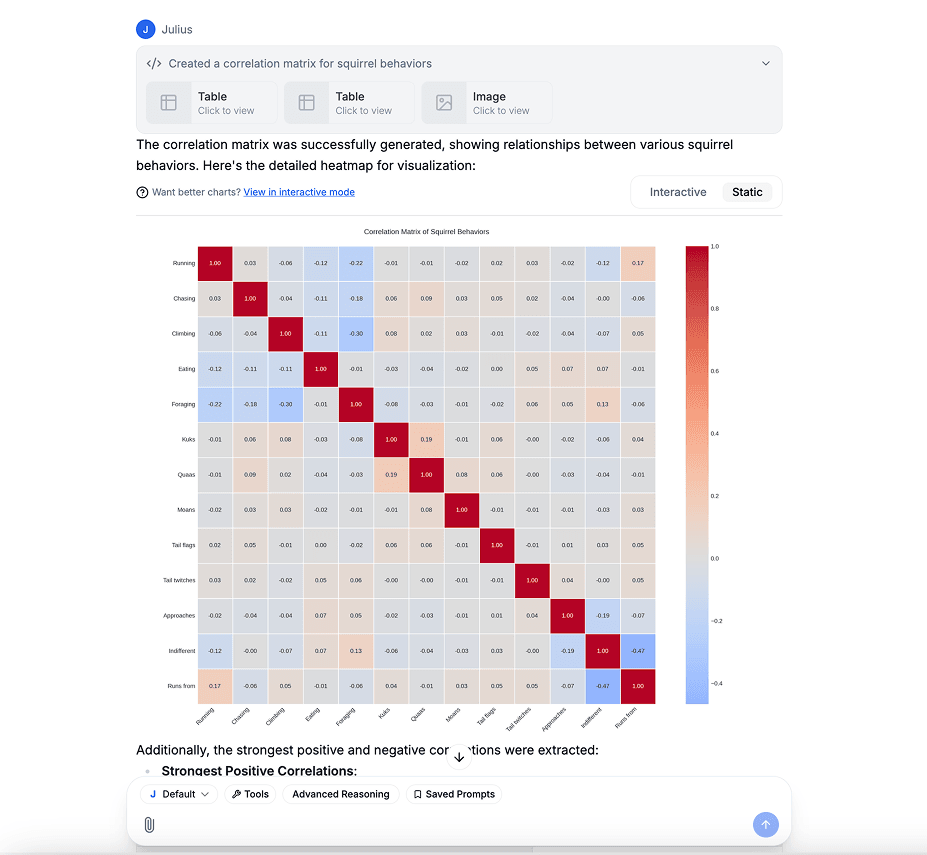Open the Image result preview icon
This screenshot has height=855, width=927.
(x=444, y=102)
